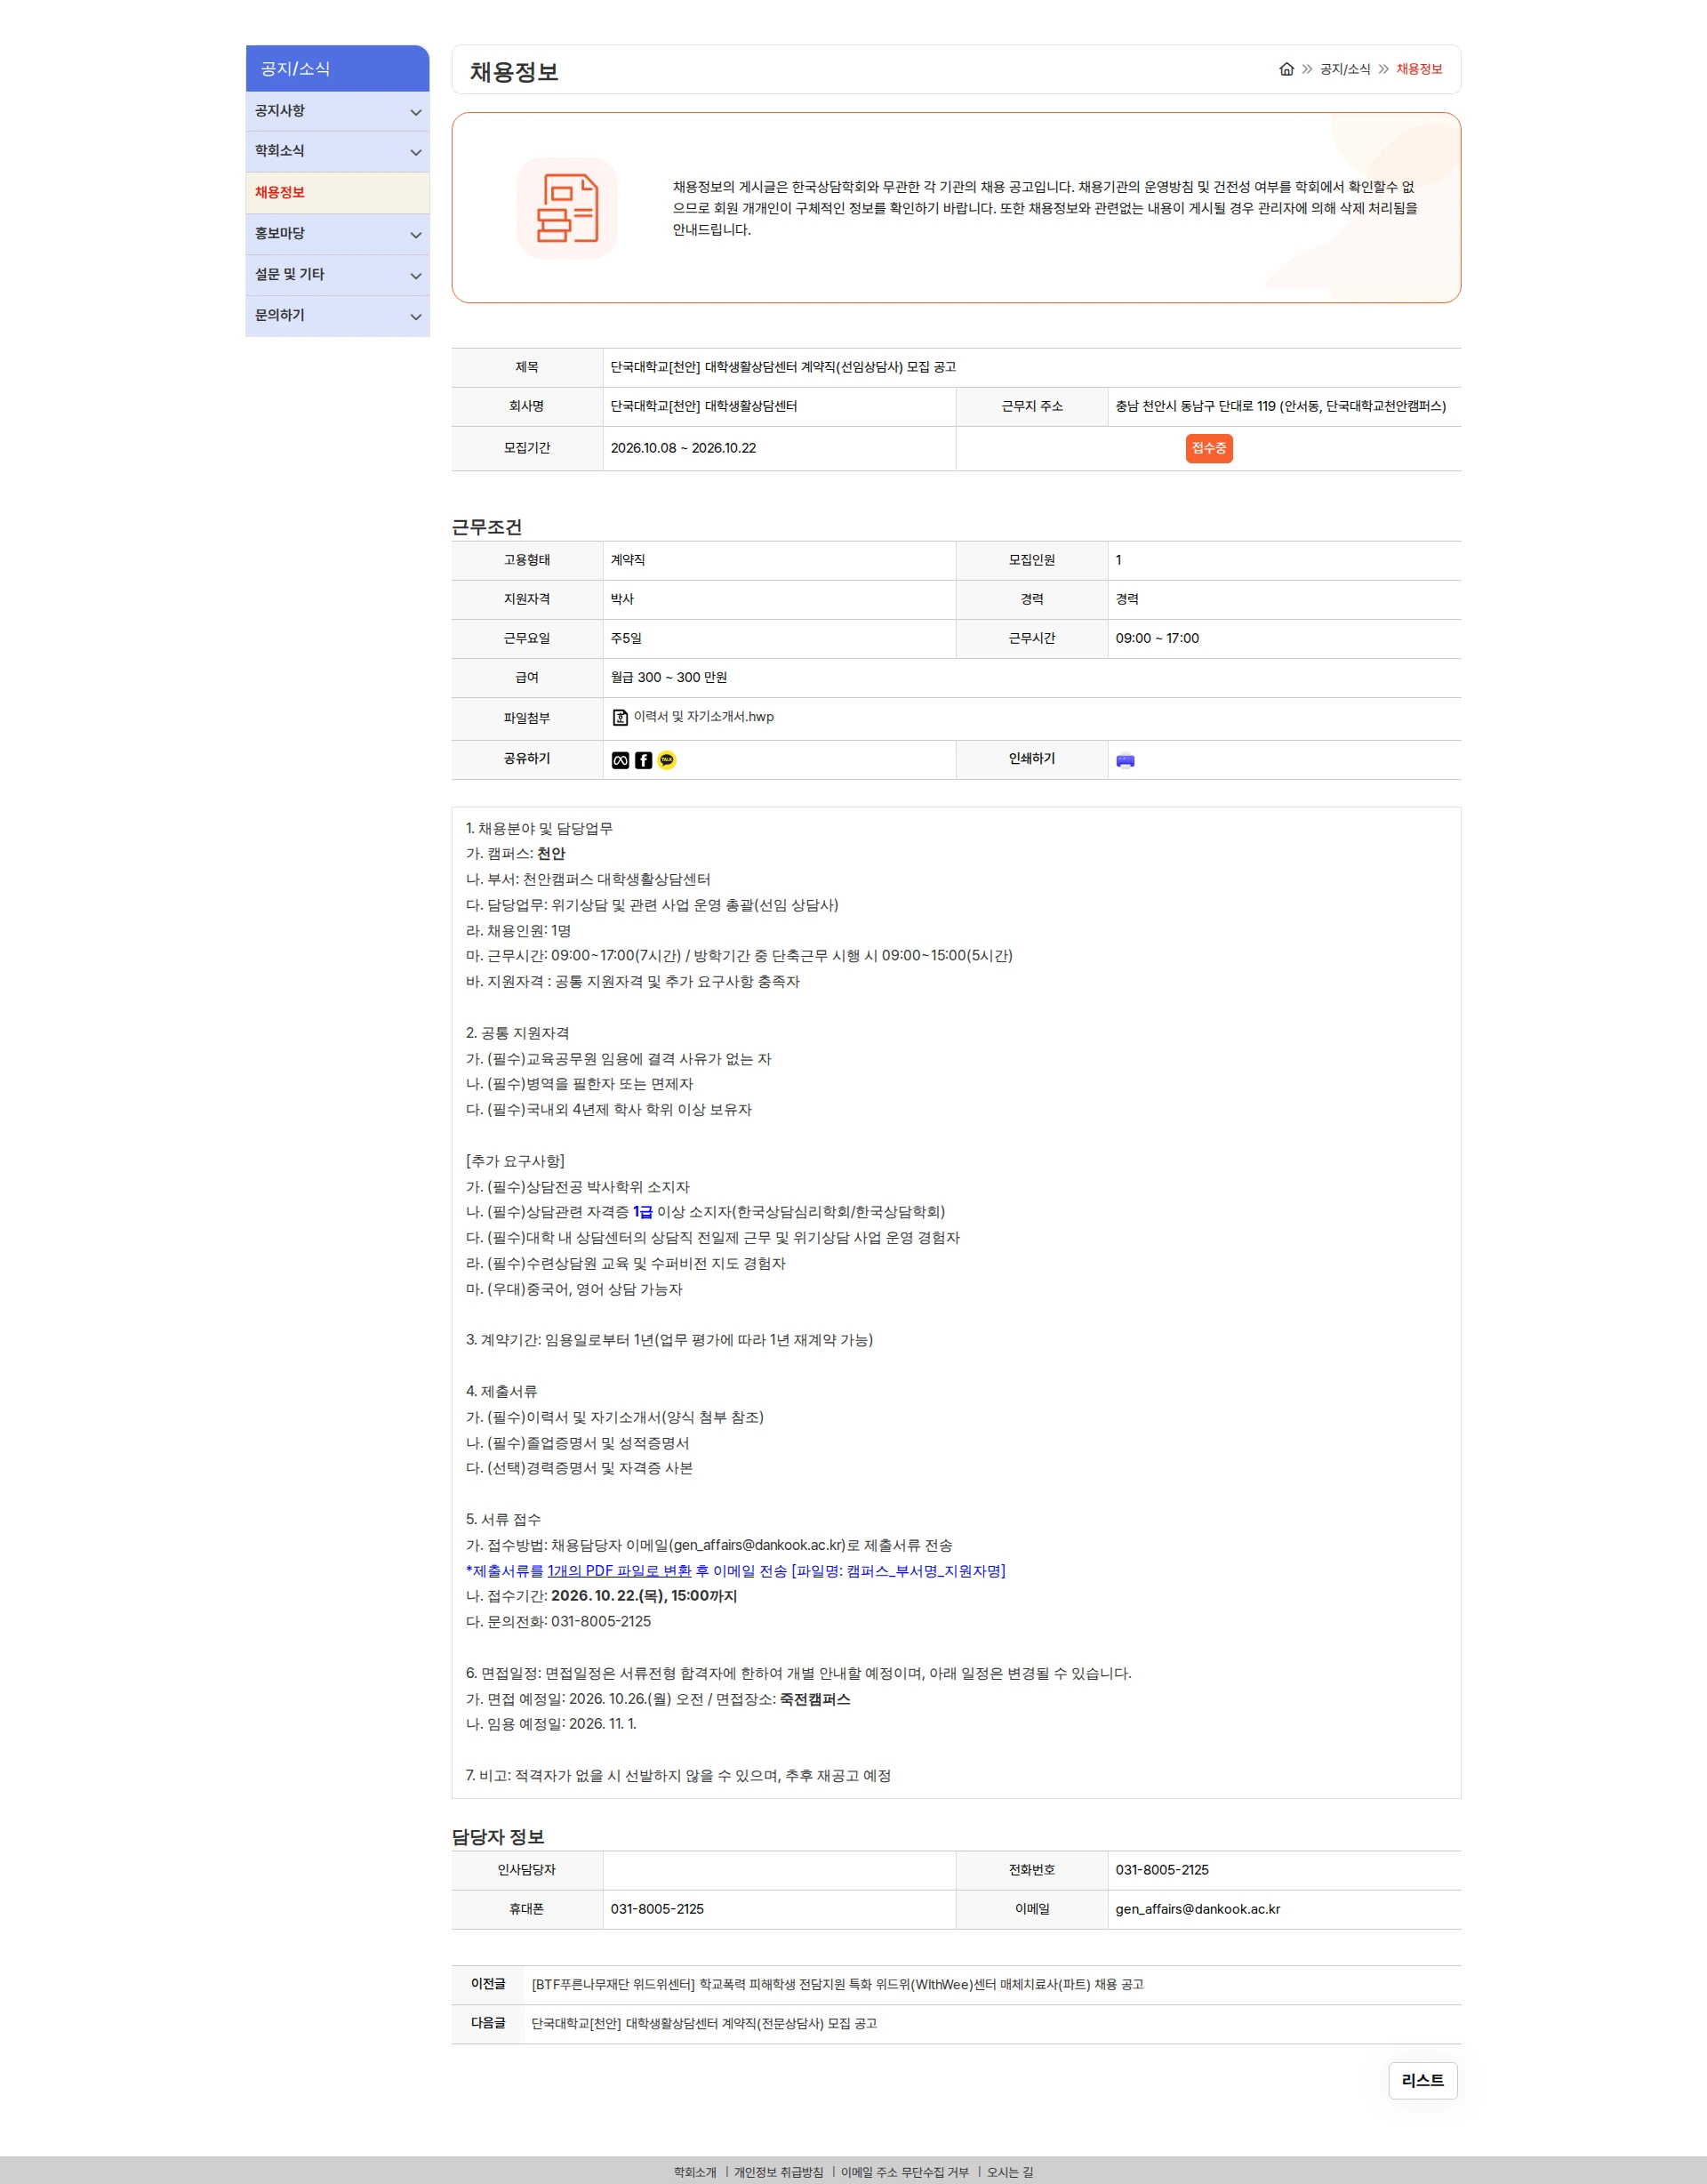Click the blue PDF conversion instruction text
1707x2184 pixels.
tap(735, 1571)
